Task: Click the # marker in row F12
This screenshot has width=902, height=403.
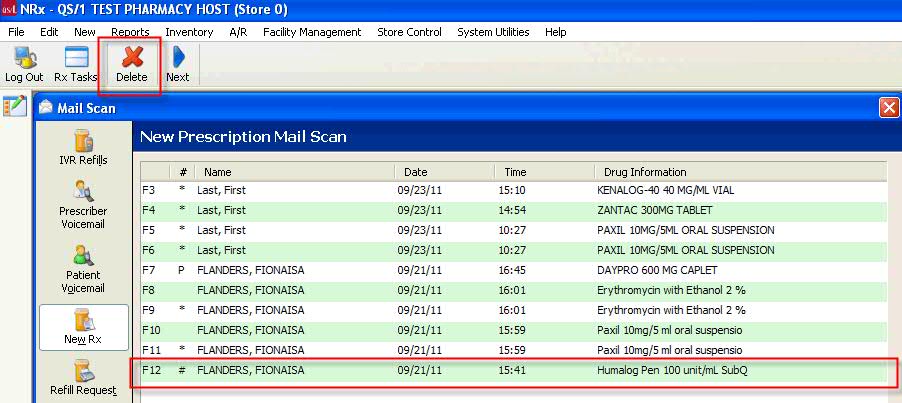Action: click(182, 370)
